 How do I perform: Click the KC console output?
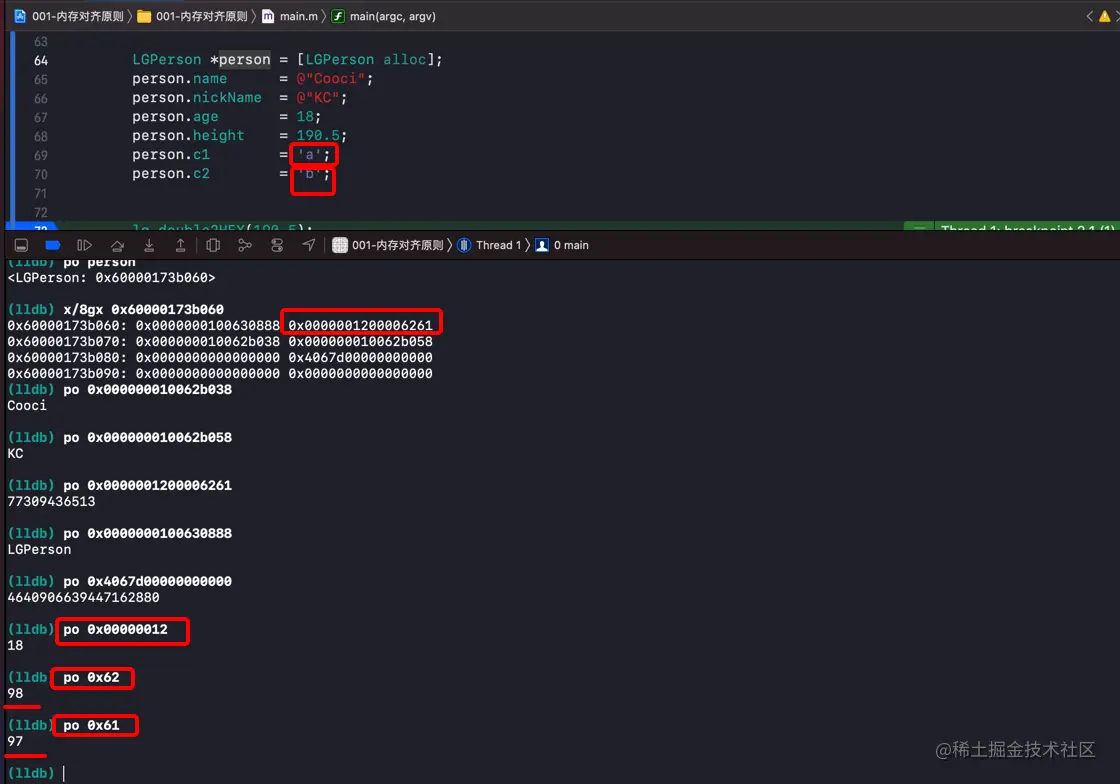click(16, 453)
